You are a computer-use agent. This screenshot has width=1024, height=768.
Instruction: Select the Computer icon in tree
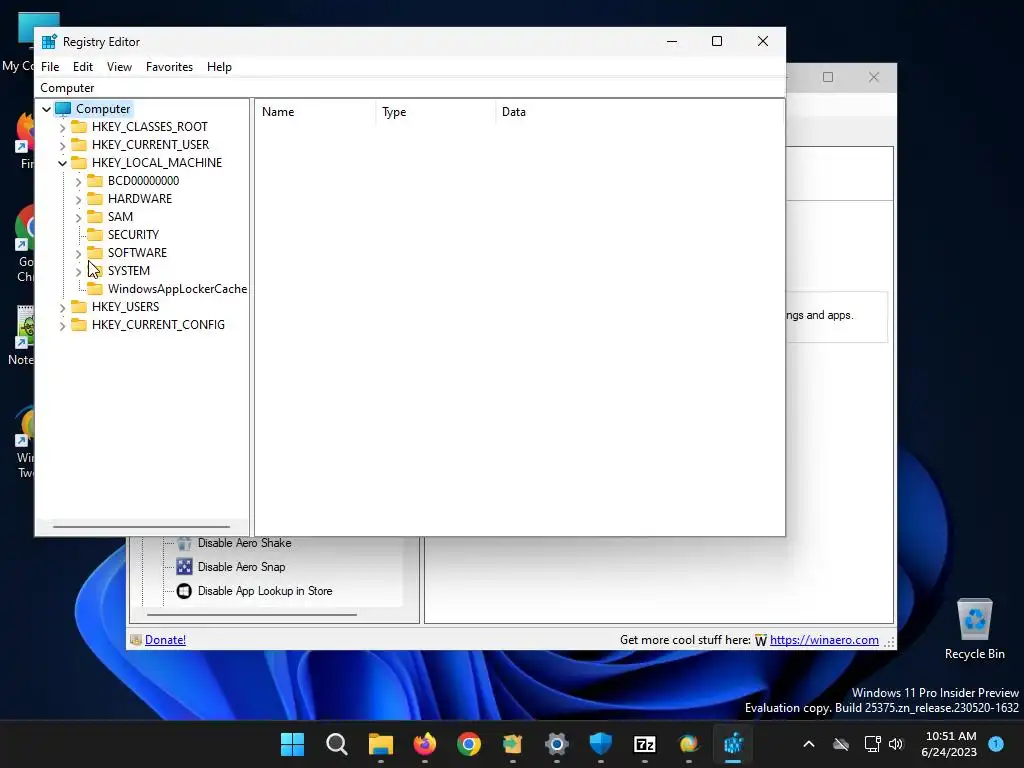click(63, 108)
